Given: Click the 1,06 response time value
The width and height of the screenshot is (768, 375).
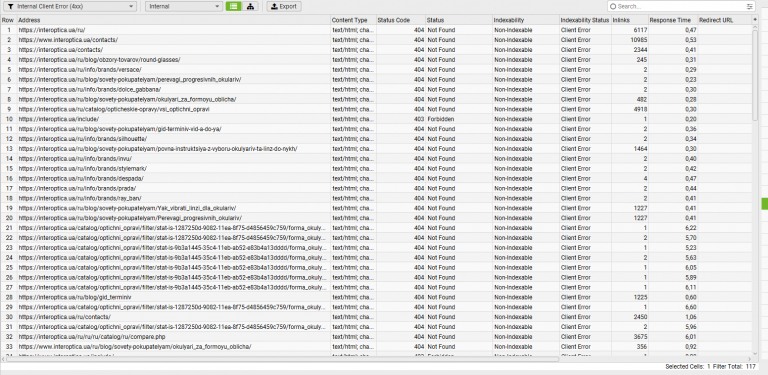Looking at the screenshot, I should (x=691, y=317).
